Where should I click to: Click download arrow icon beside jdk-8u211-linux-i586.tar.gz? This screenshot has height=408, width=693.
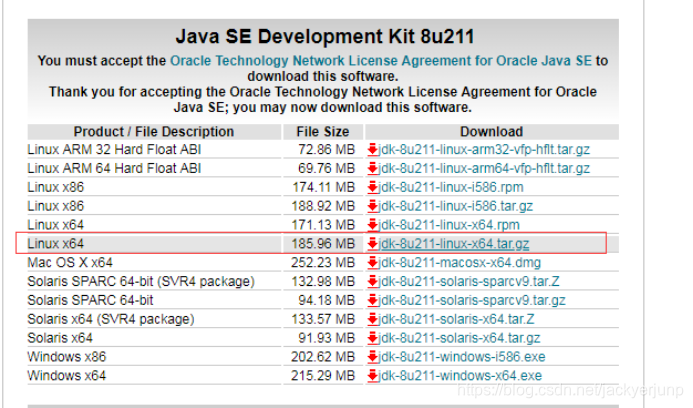pos(373,206)
